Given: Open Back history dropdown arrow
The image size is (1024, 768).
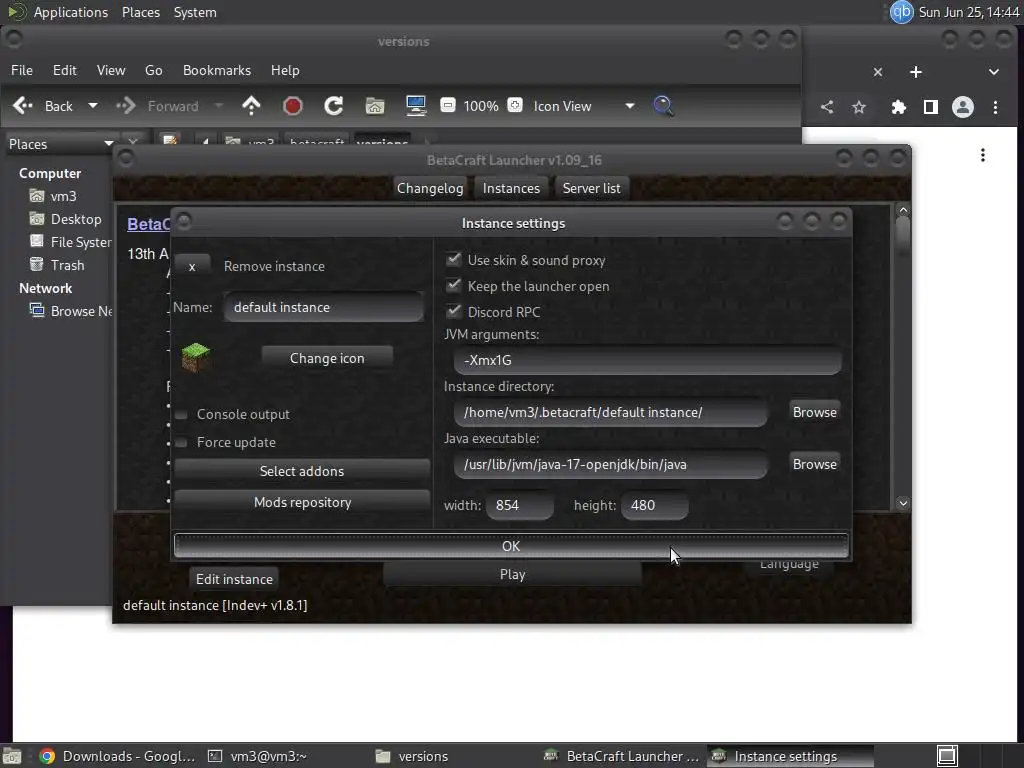Looking at the screenshot, I should coord(93,106).
